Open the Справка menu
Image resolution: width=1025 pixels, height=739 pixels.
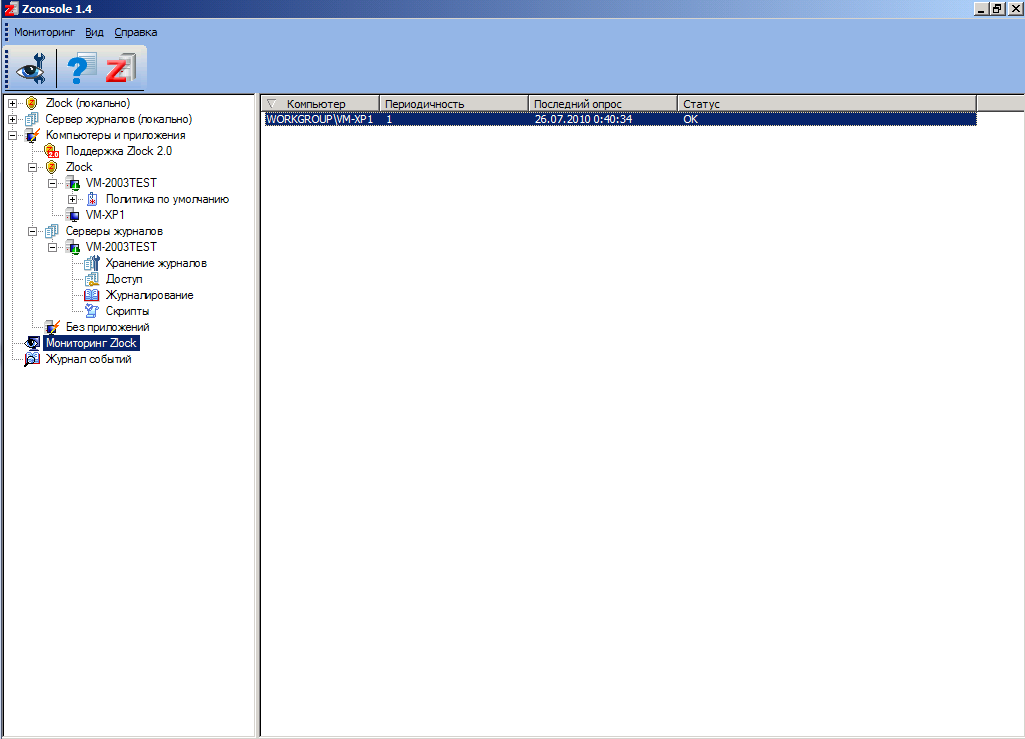[x=135, y=32]
